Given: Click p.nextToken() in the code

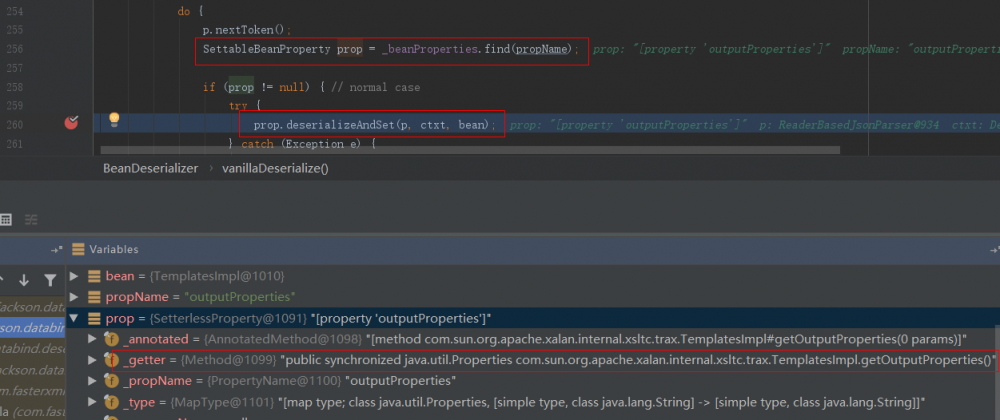Looking at the screenshot, I should coord(246,30).
